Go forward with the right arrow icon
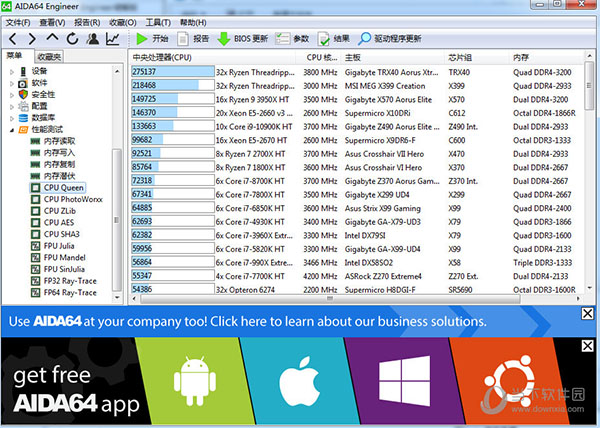The height and width of the screenshot is (428, 600). pos(32,39)
